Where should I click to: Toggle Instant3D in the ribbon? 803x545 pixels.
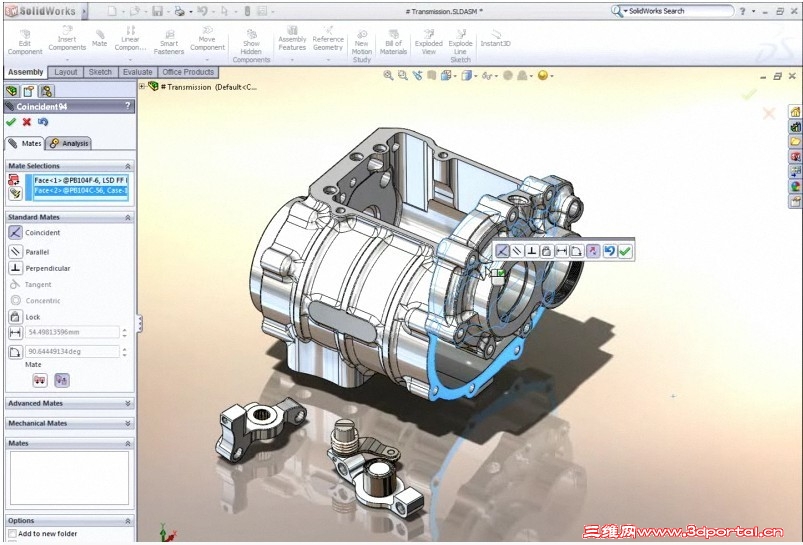pos(495,39)
